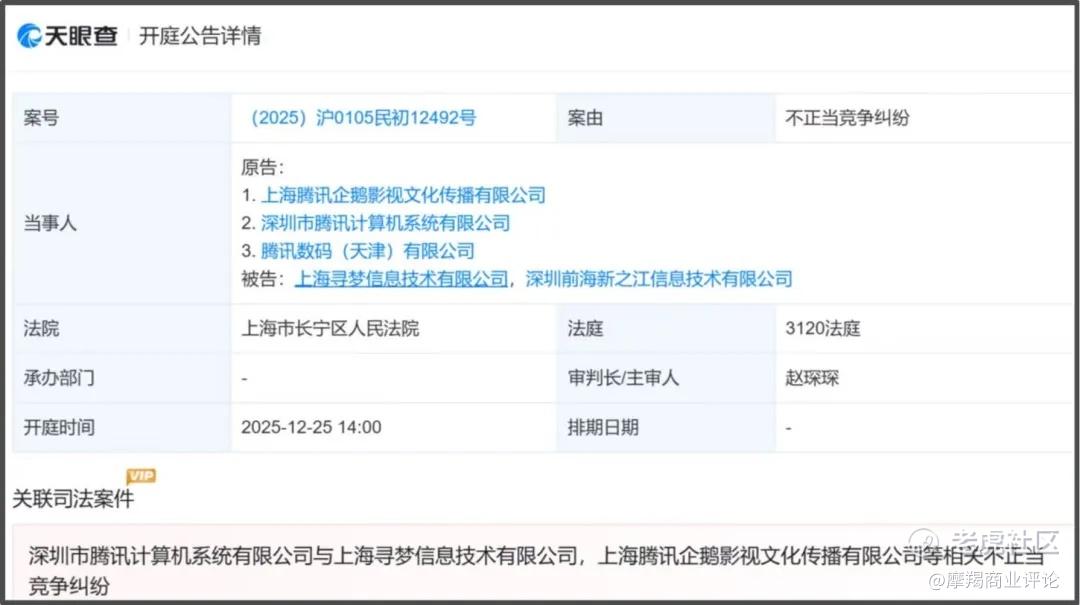Viewport: 1080px width, 605px height.
Task: Click the VIP badge above 关联司法案件
Action: click(141, 475)
